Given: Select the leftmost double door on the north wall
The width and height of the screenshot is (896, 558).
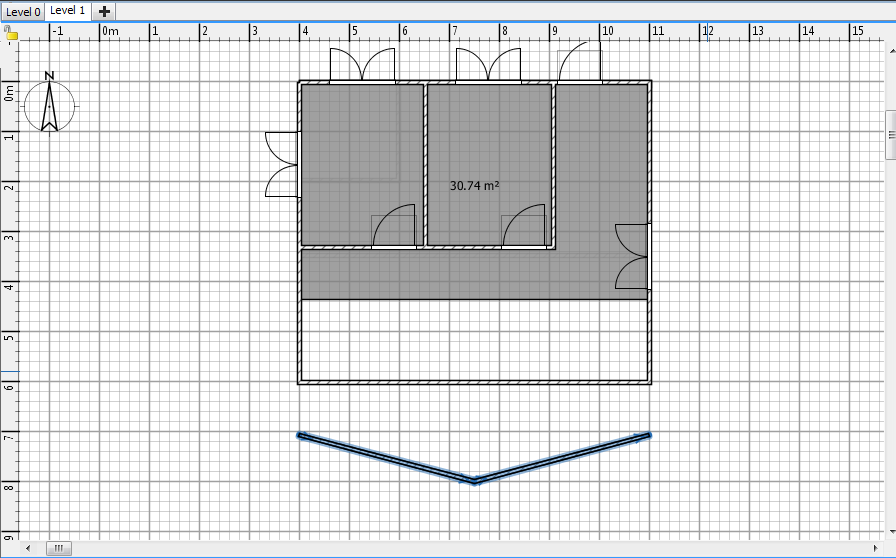Looking at the screenshot, I should [x=362, y=65].
